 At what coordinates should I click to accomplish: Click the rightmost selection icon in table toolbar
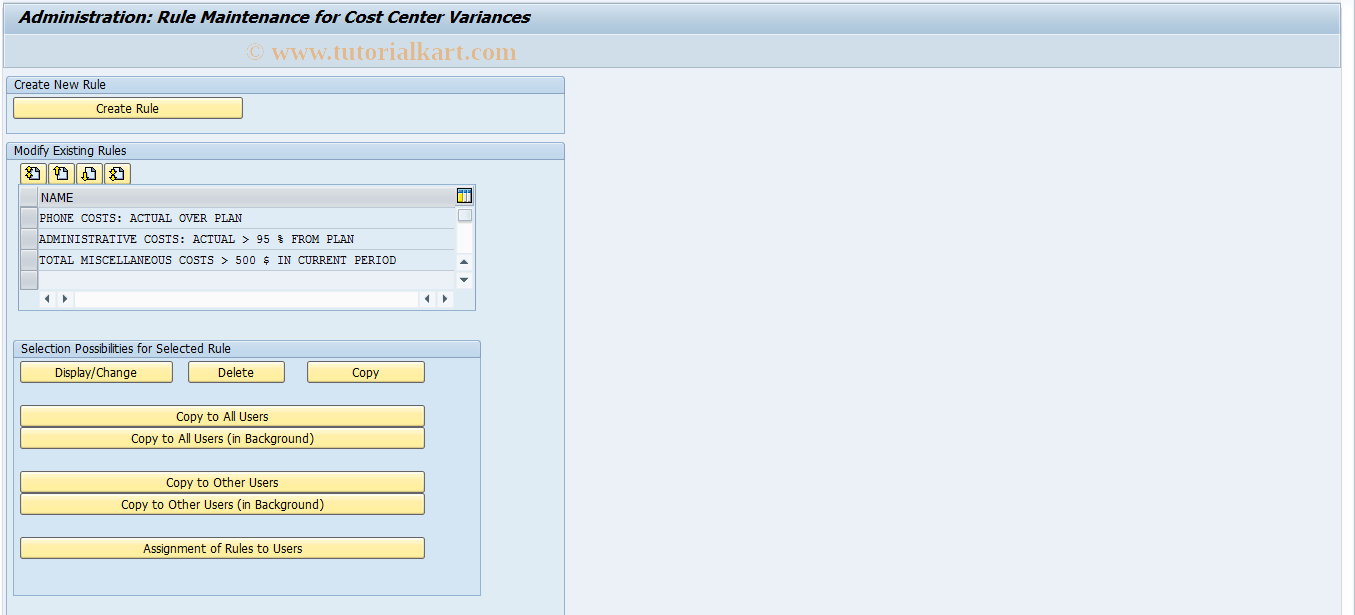tap(117, 173)
